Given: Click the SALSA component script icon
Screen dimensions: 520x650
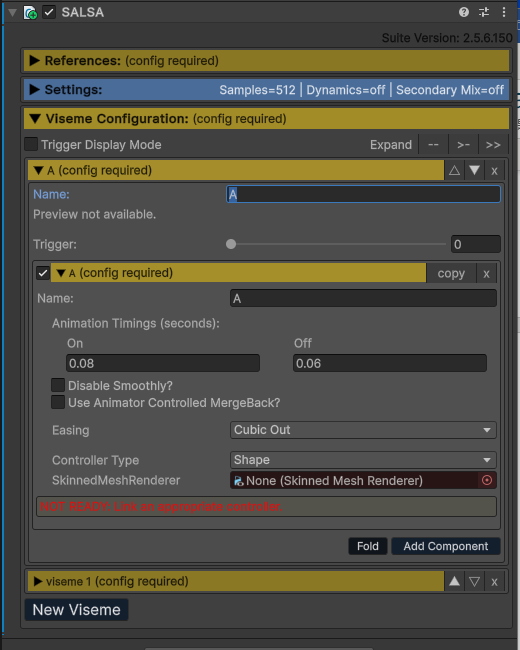Looking at the screenshot, I should (30, 12).
